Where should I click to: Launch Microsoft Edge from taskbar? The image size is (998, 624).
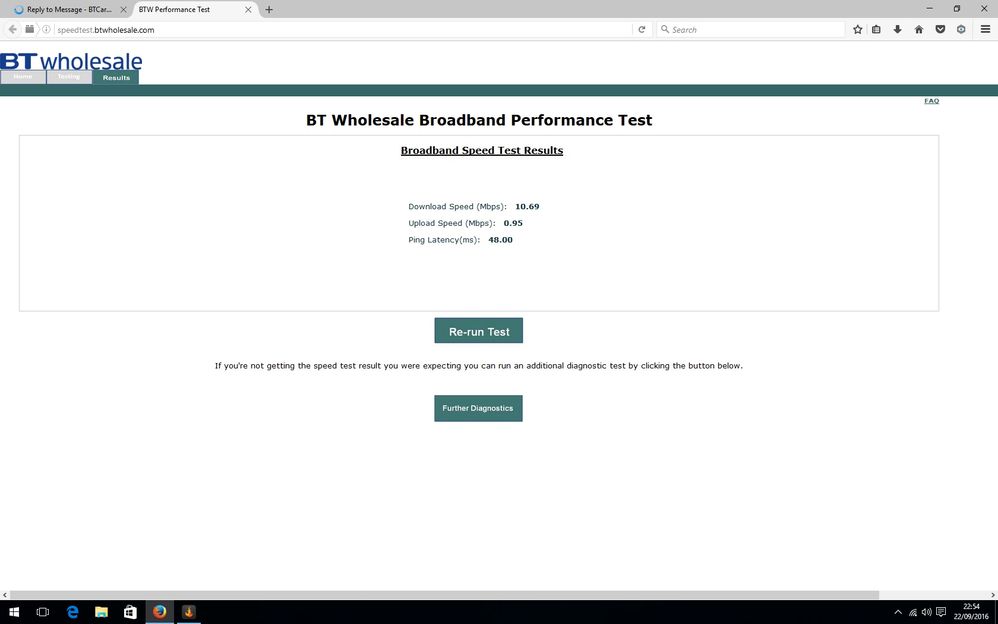coord(72,612)
